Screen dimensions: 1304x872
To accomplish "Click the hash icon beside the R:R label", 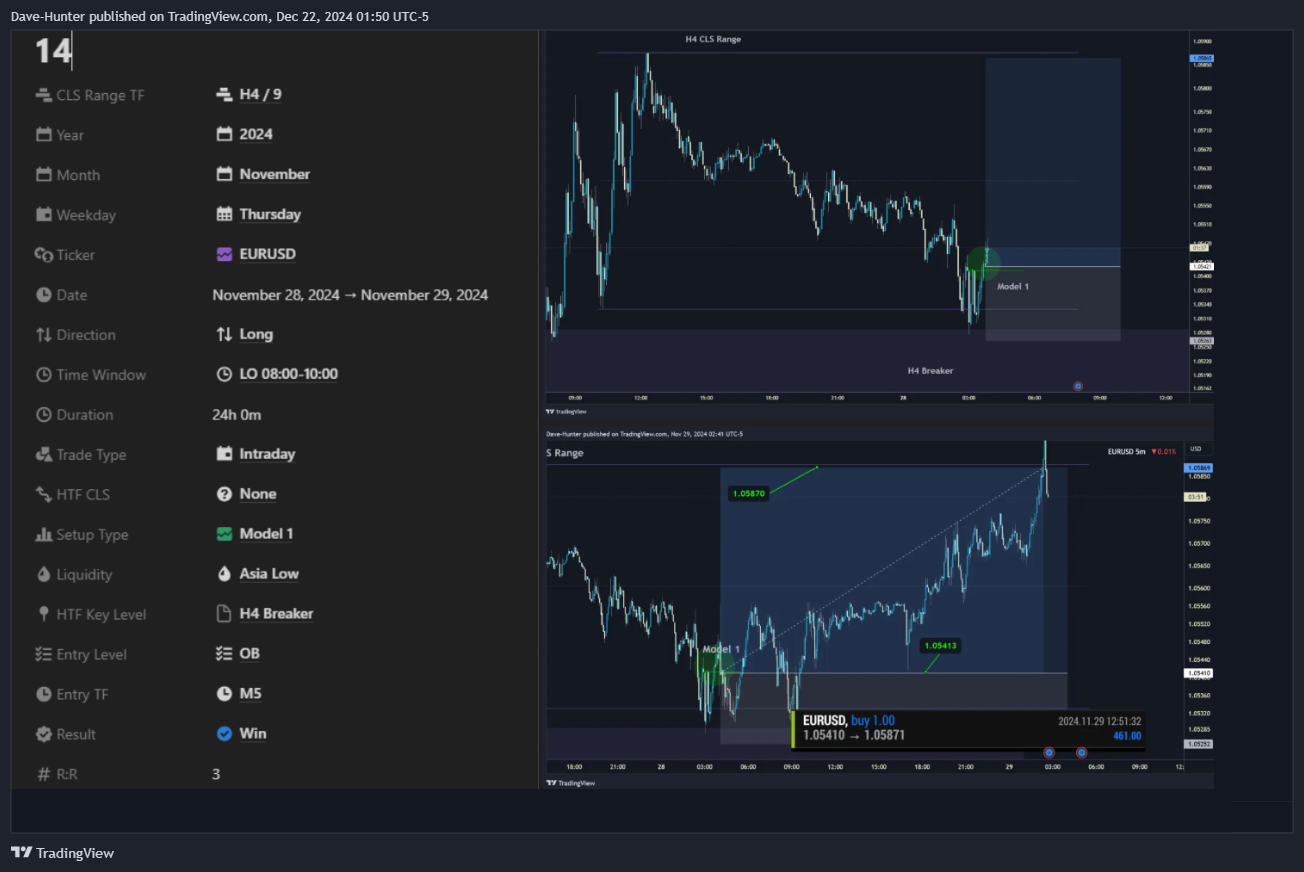I will pyautogui.click(x=43, y=774).
